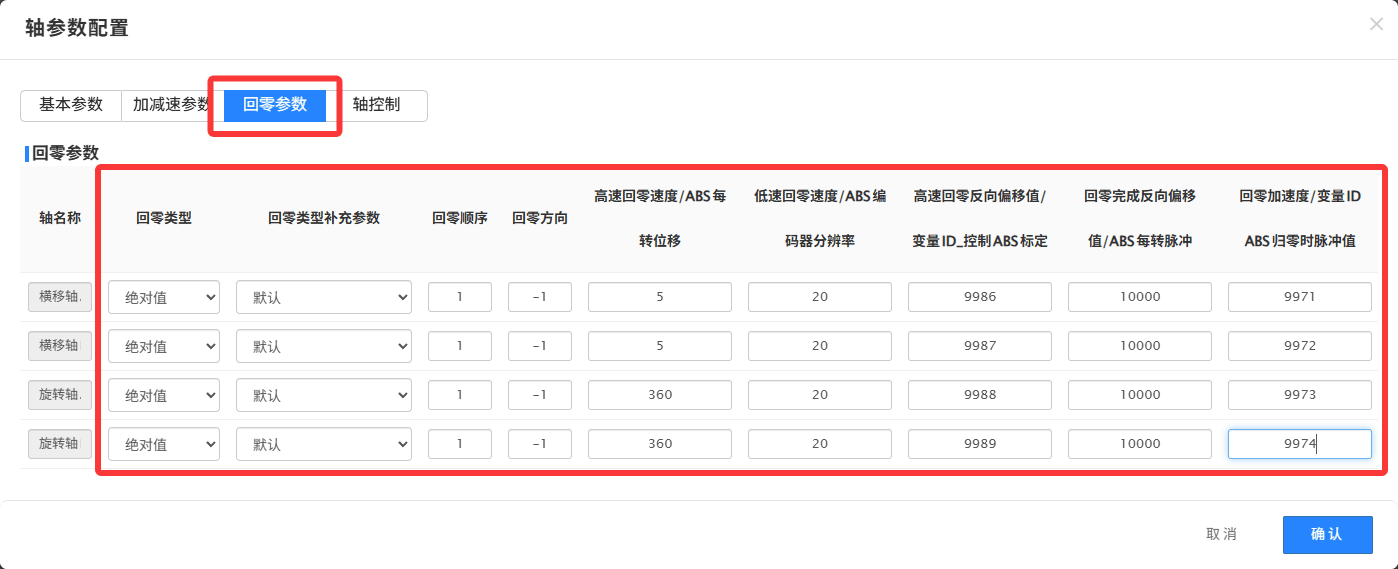The image size is (1398, 569).
Task: Open 回零类型 dropdown in the third row
Action: point(164,395)
